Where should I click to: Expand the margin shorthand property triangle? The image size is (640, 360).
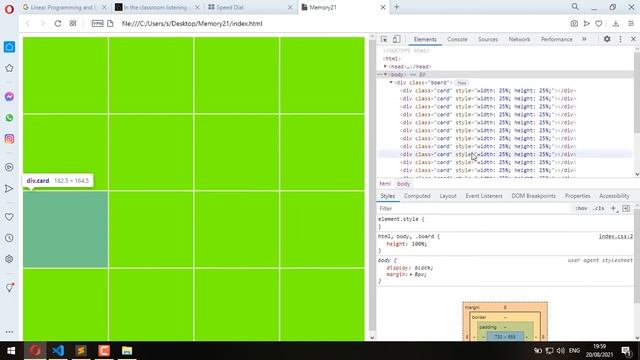coord(411,275)
